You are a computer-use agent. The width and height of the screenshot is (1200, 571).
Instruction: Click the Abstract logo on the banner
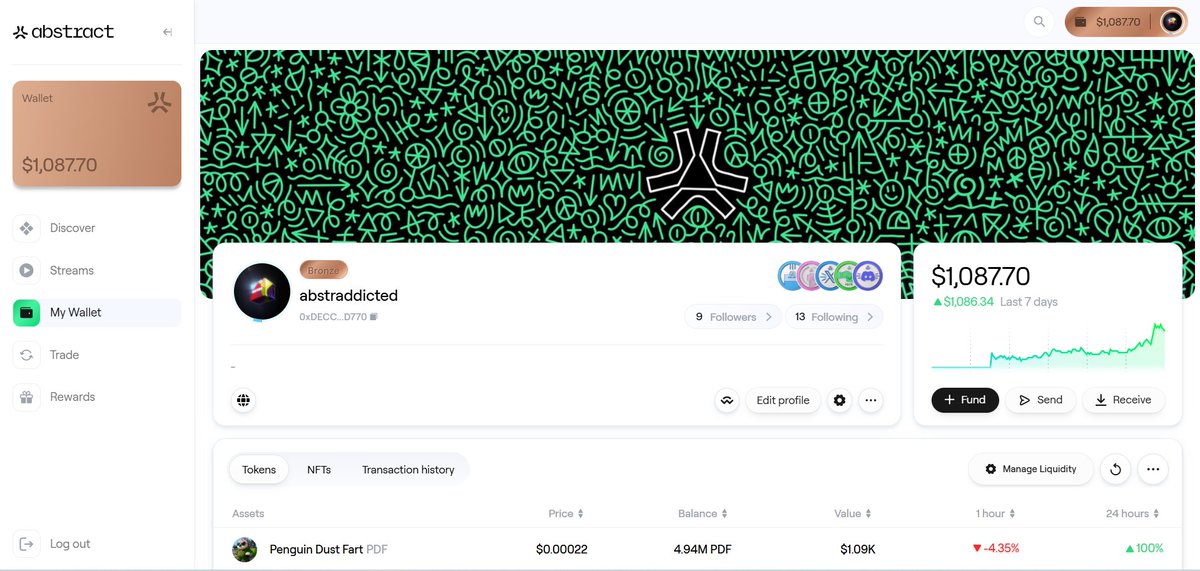click(x=698, y=176)
